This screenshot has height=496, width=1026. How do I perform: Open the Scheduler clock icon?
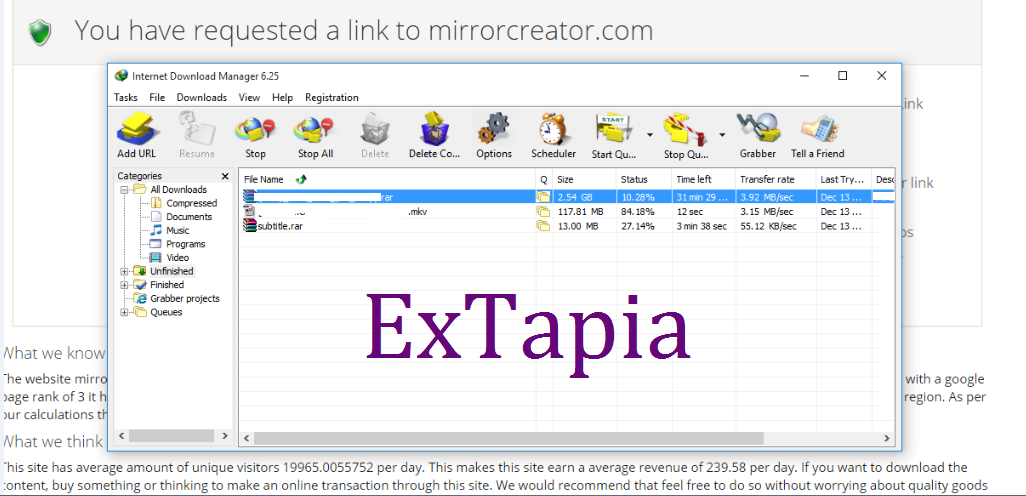553,129
